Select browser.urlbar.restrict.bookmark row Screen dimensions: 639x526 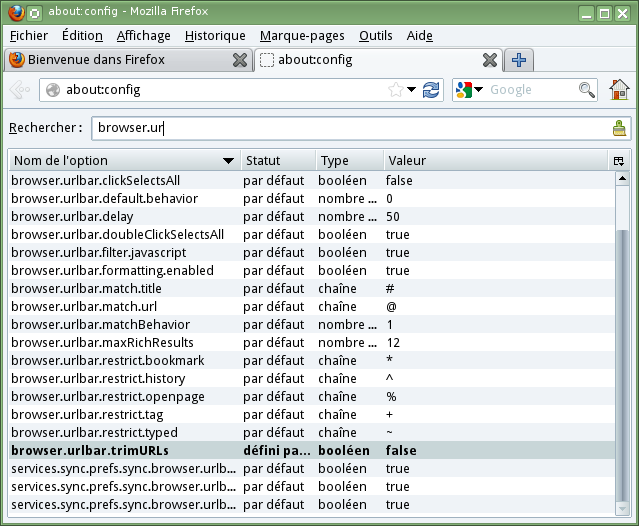[x=312, y=361]
